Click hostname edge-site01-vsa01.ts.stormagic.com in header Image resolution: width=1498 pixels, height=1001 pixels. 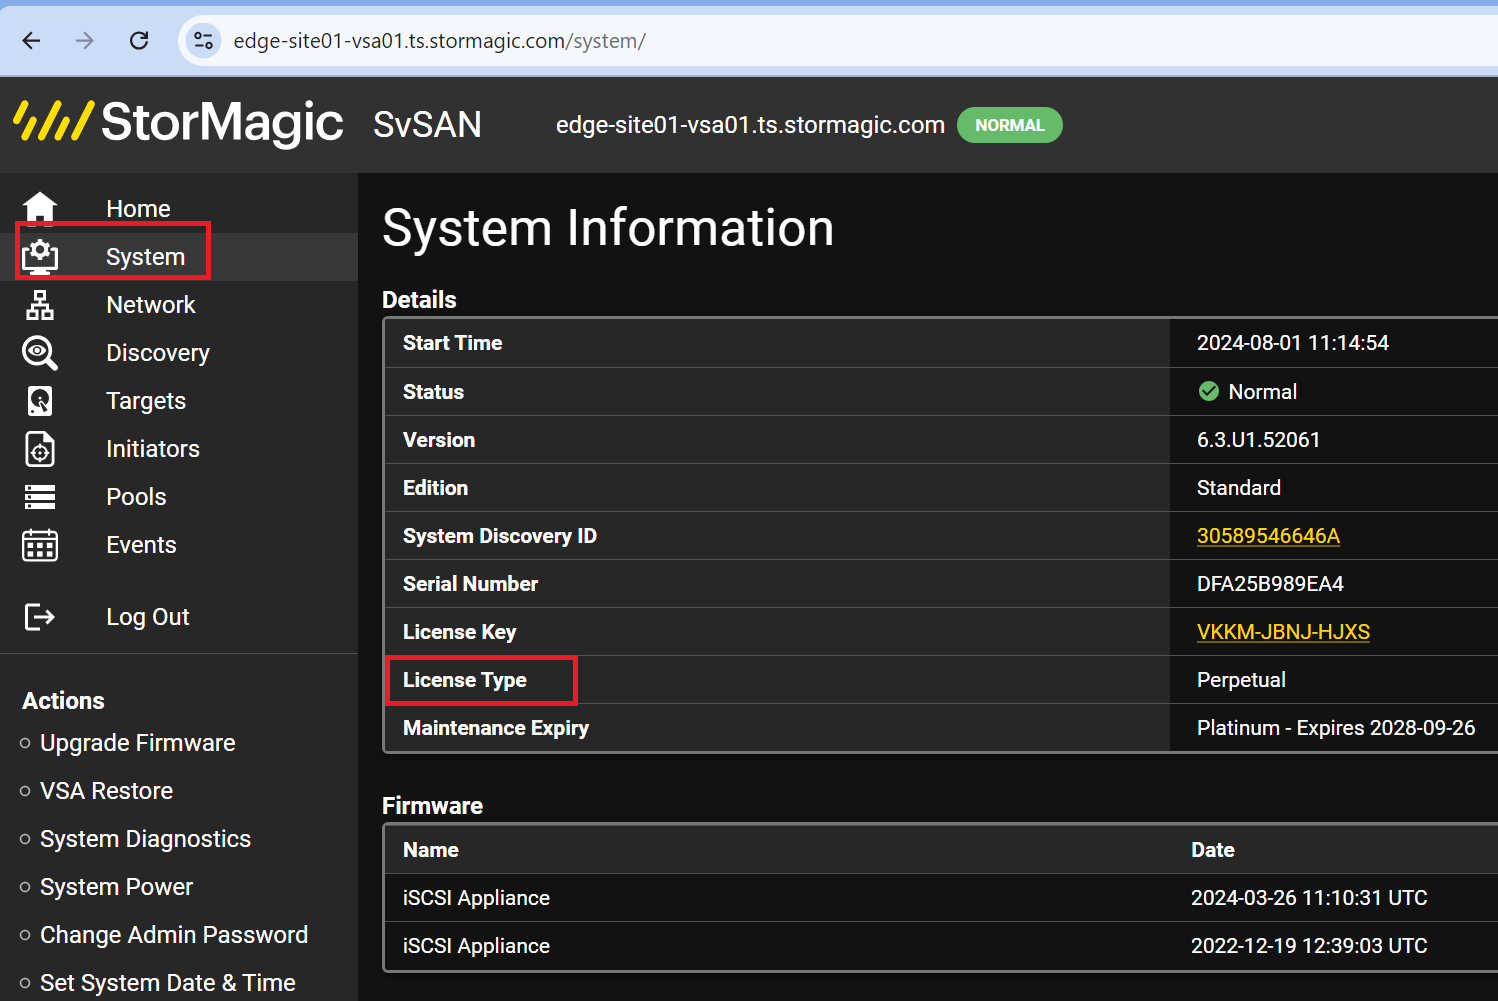(x=750, y=125)
